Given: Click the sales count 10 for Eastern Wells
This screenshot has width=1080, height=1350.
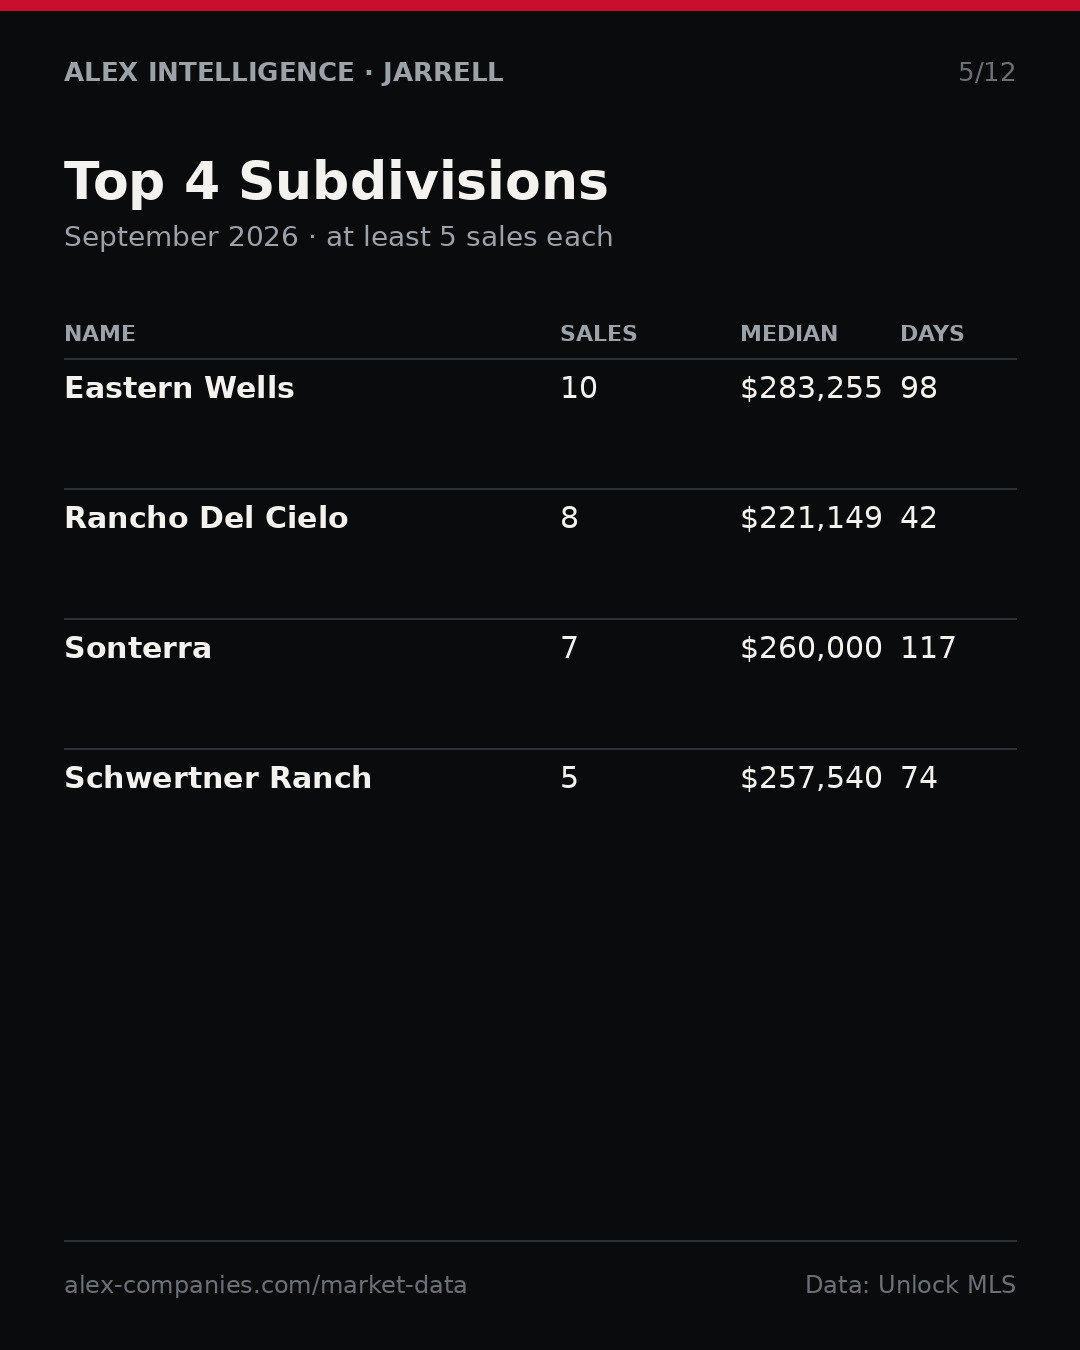Looking at the screenshot, I should [579, 389].
